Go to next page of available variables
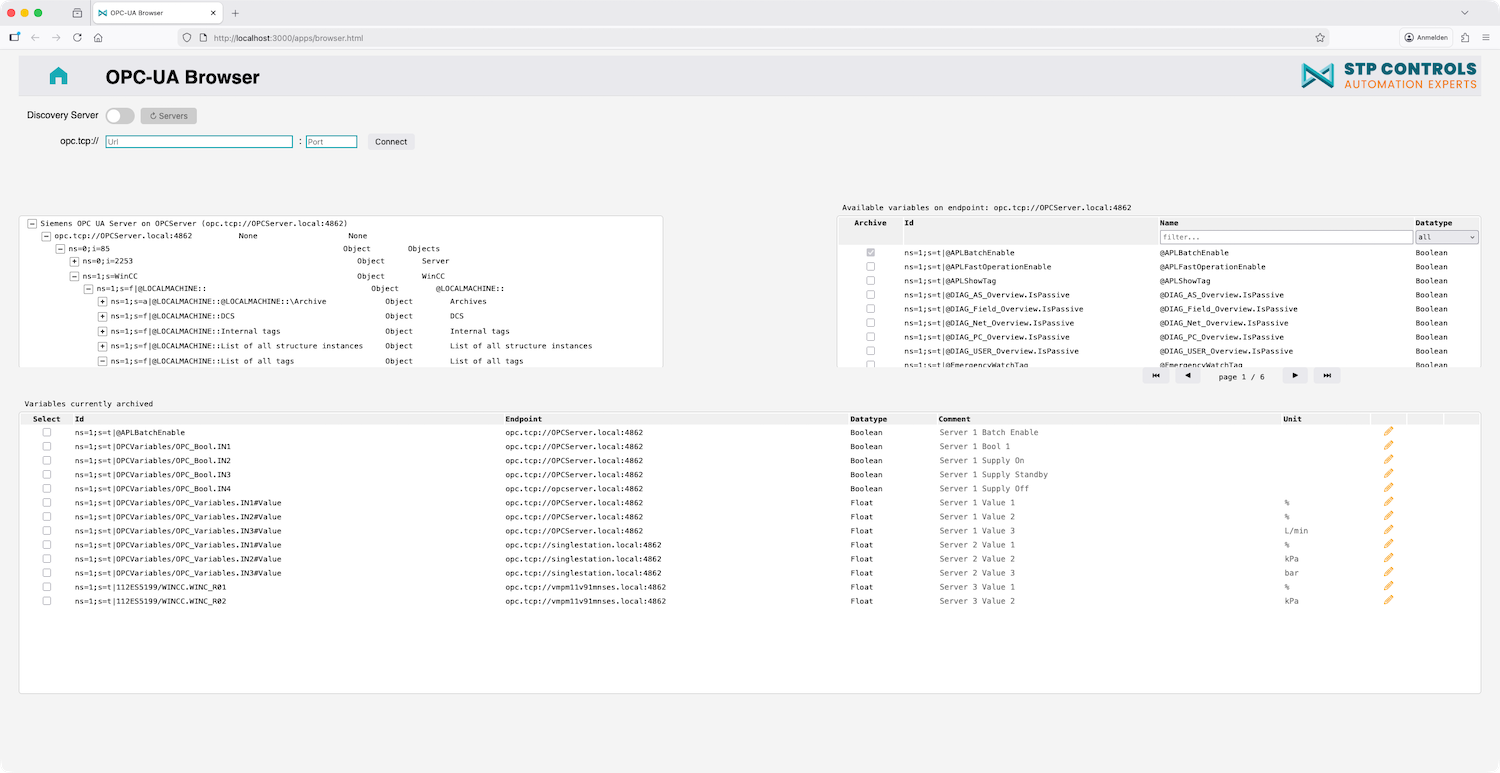 coord(1294,375)
